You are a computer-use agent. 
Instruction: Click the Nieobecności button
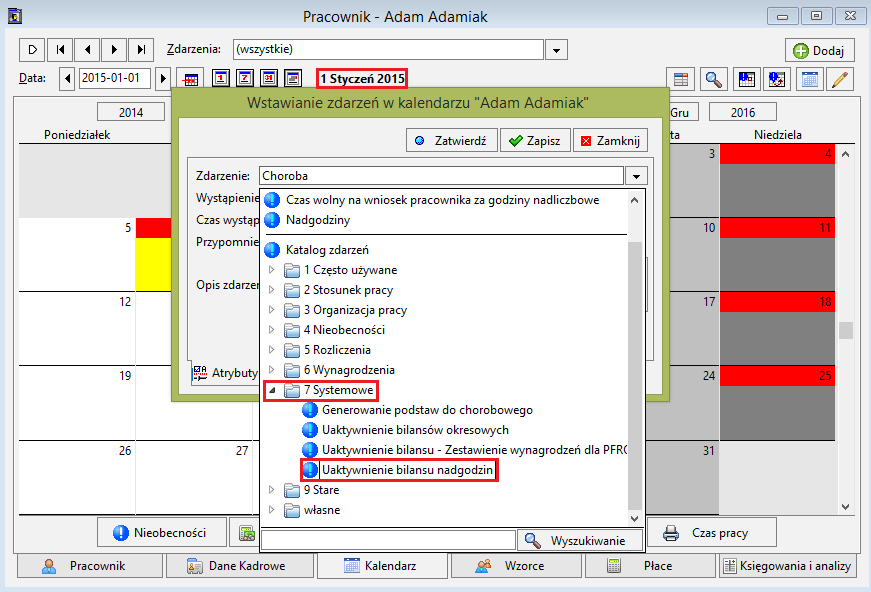(162, 533)
